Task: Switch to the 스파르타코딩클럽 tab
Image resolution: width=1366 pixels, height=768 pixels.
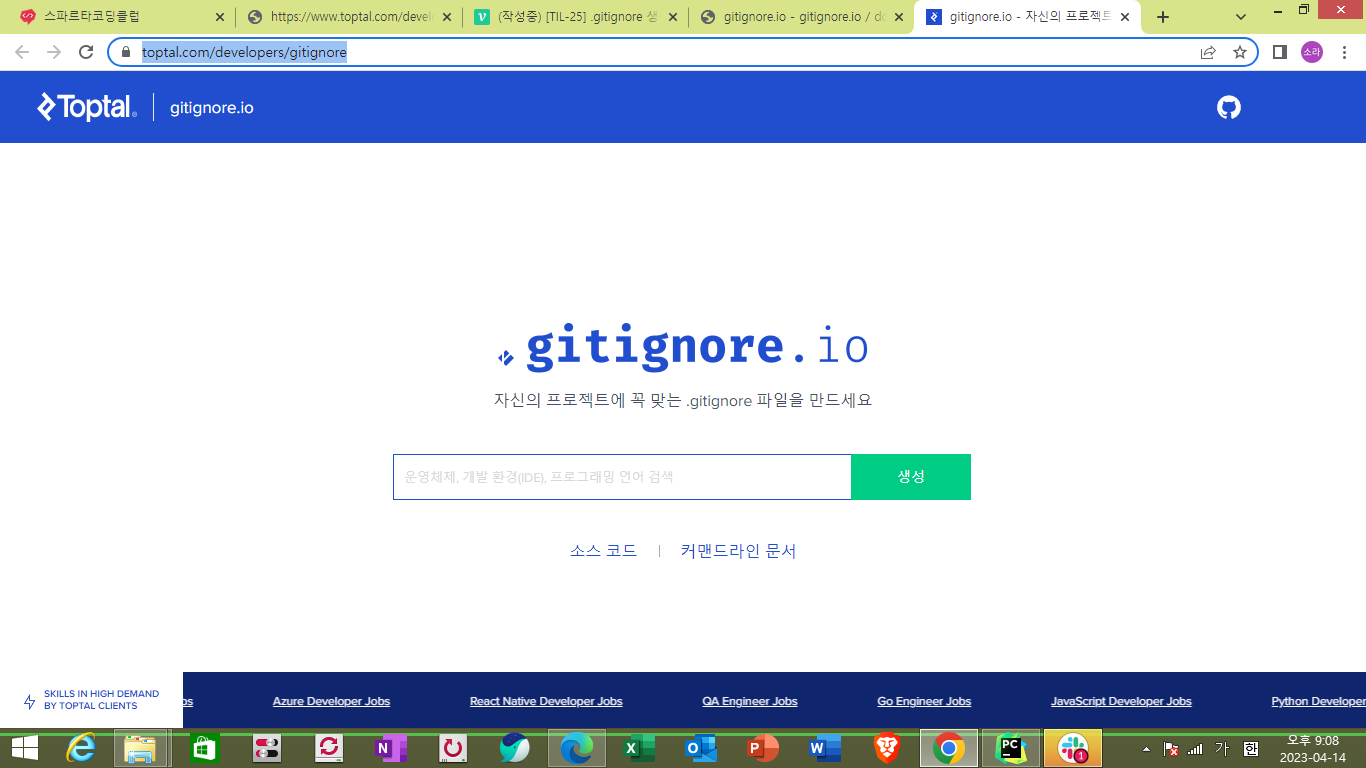Action: (110, 17)
